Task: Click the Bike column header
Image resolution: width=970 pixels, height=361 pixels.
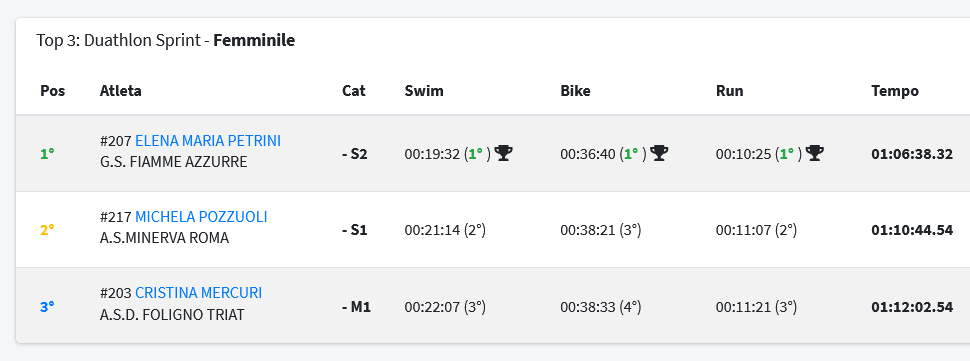Action: click(575, 91)
